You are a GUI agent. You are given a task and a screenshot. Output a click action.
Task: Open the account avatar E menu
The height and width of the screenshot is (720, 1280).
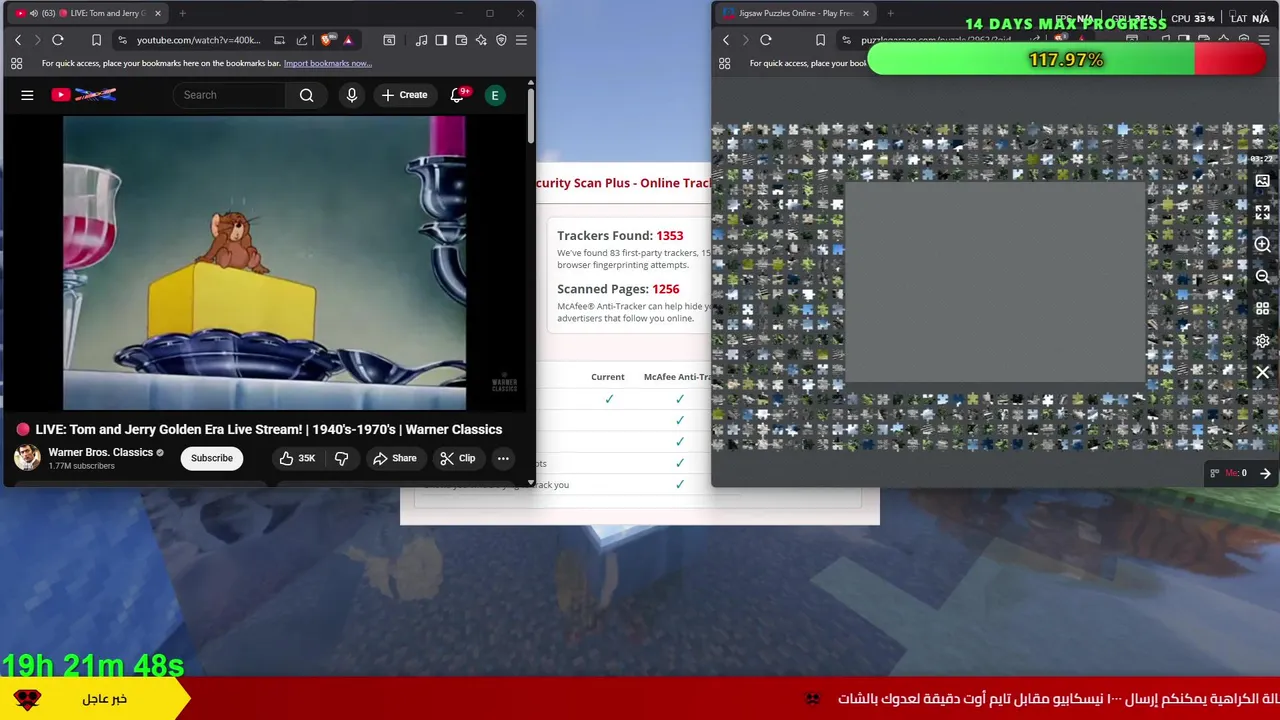coord(494,95)
